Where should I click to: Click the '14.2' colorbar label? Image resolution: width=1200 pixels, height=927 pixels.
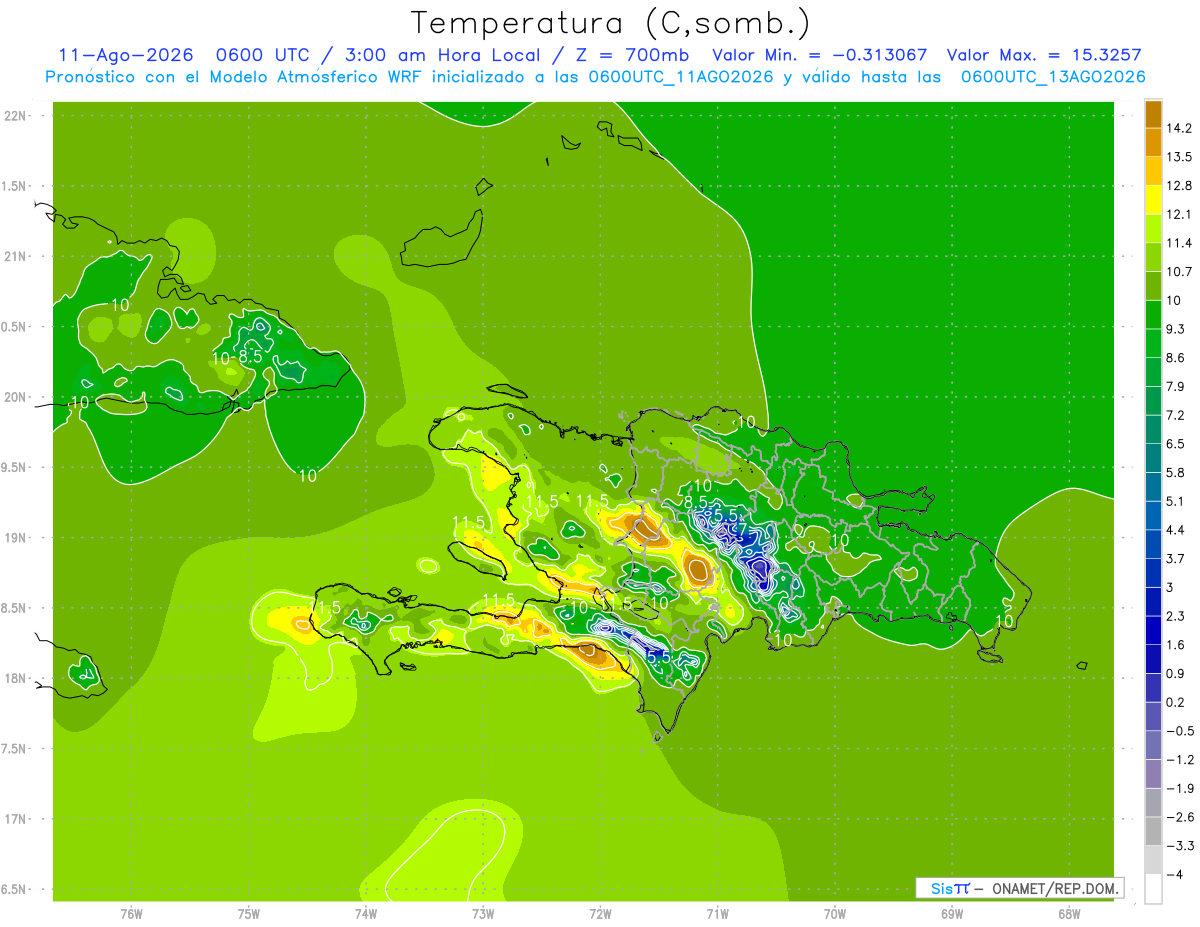(1180, 128)
